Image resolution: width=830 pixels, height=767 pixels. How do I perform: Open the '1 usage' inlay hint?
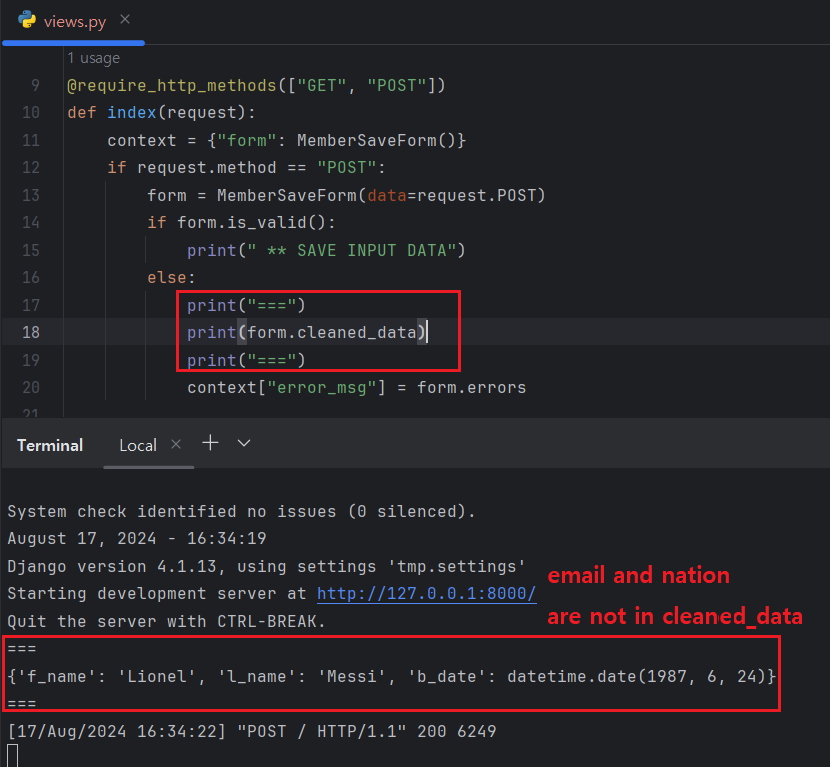pos(93,58)
